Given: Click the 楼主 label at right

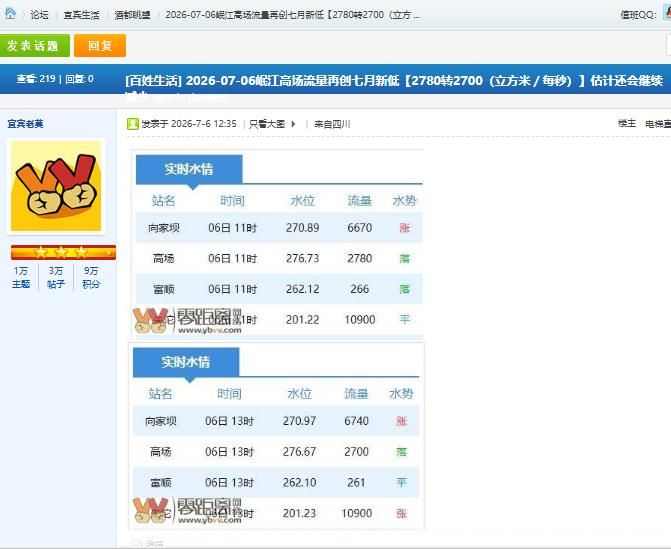Looking at the screenshot, I should tap(627, 123).
